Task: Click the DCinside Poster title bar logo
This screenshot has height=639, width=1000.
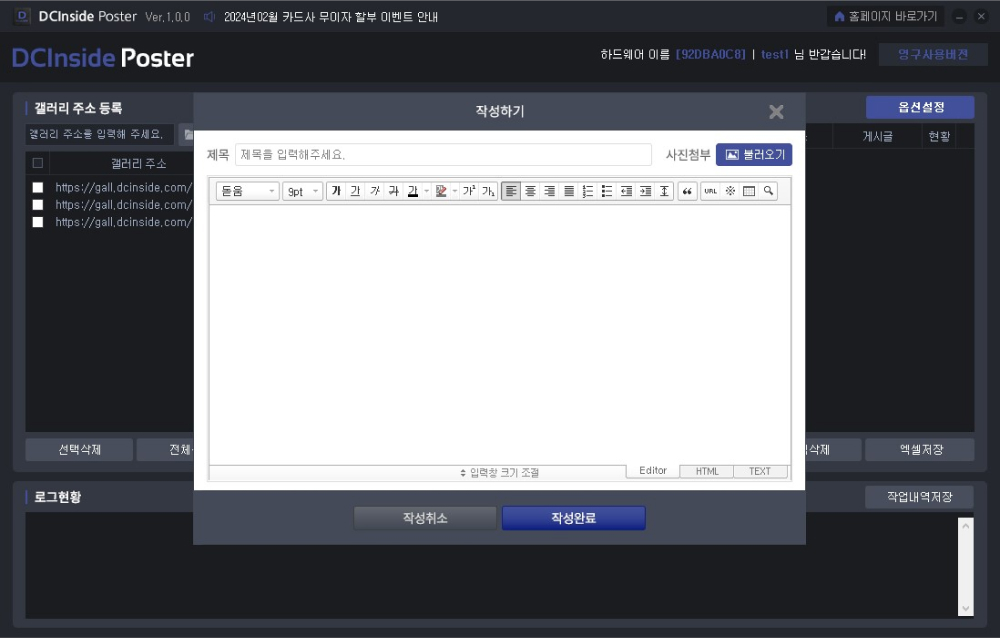Action: pyautogui.click(x=22, y=17)
